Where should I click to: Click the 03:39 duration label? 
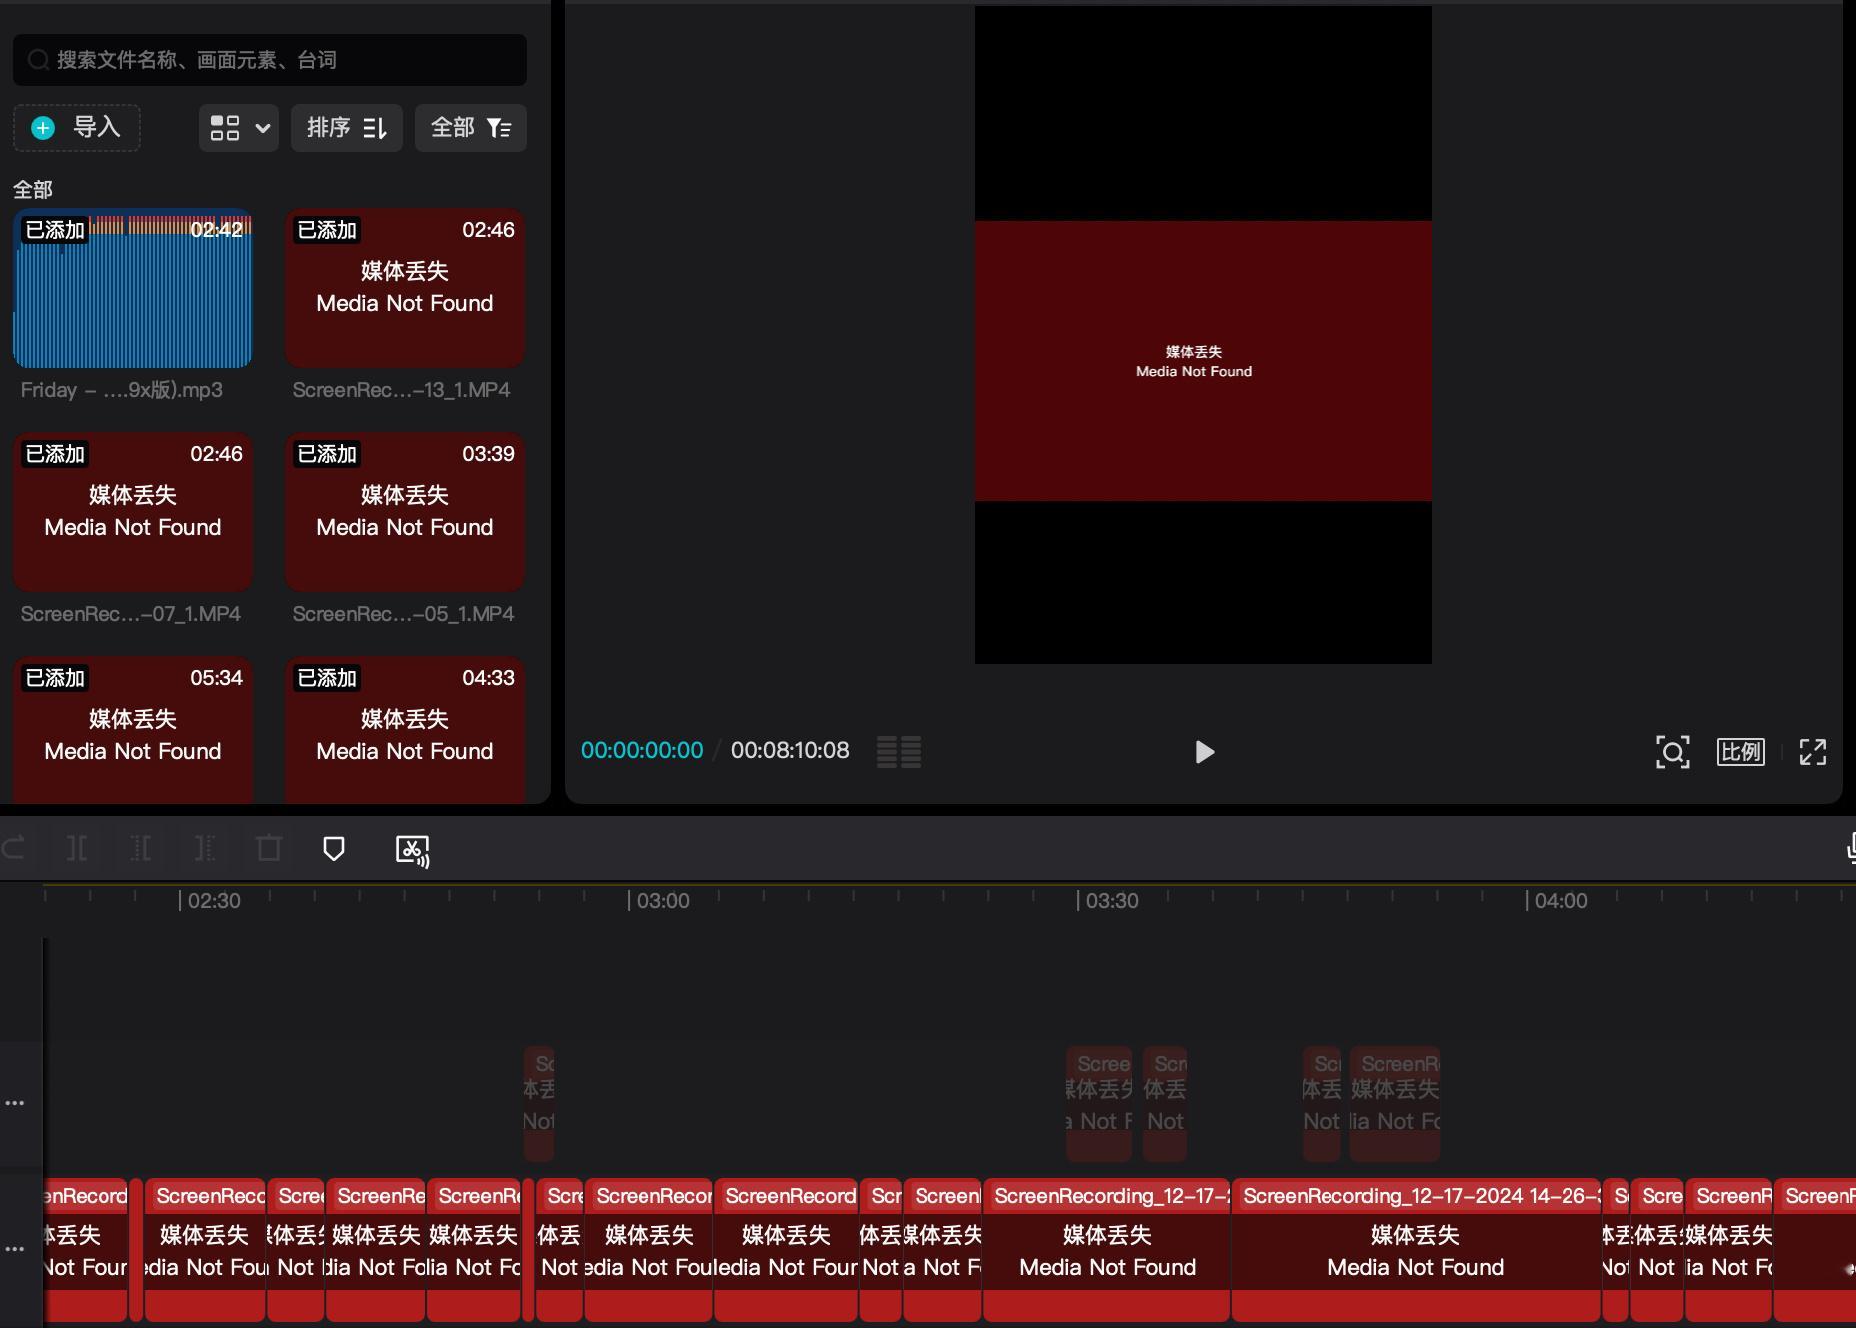[x=488, y=454]
